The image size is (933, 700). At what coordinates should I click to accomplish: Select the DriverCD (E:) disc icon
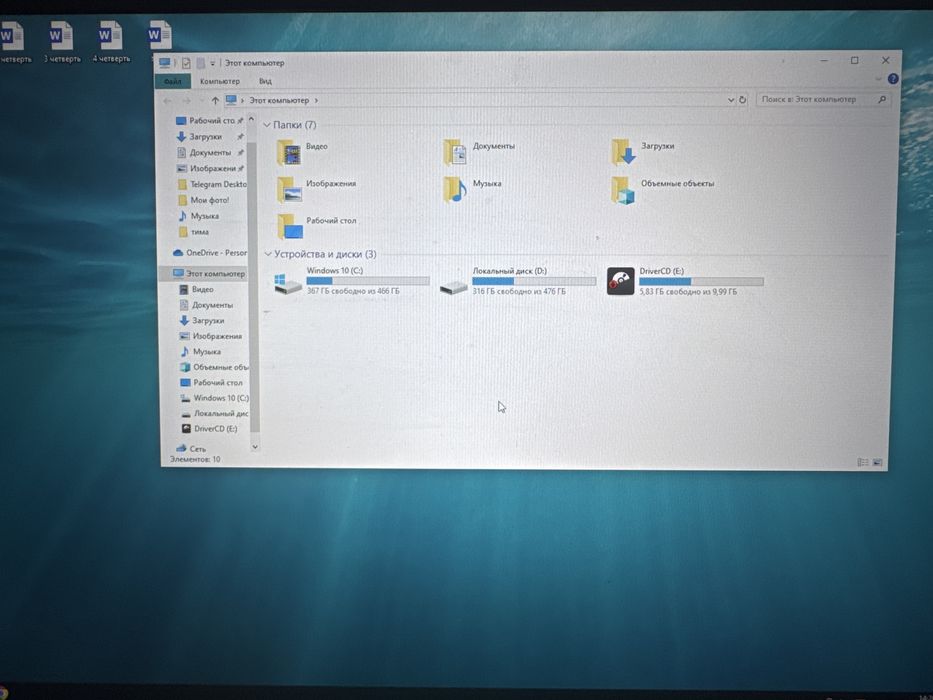pyautogui.click(x=621, y=281)
